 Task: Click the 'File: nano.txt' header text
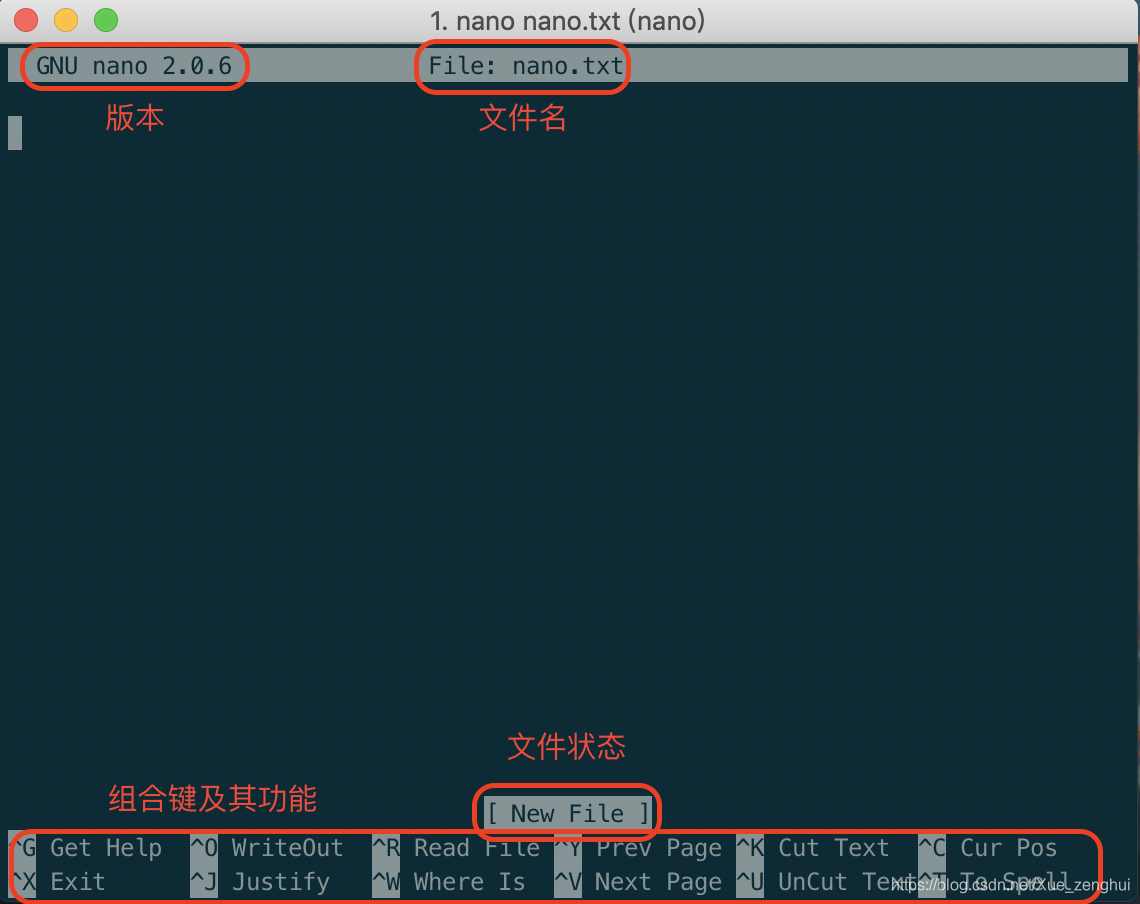(526, 65)
